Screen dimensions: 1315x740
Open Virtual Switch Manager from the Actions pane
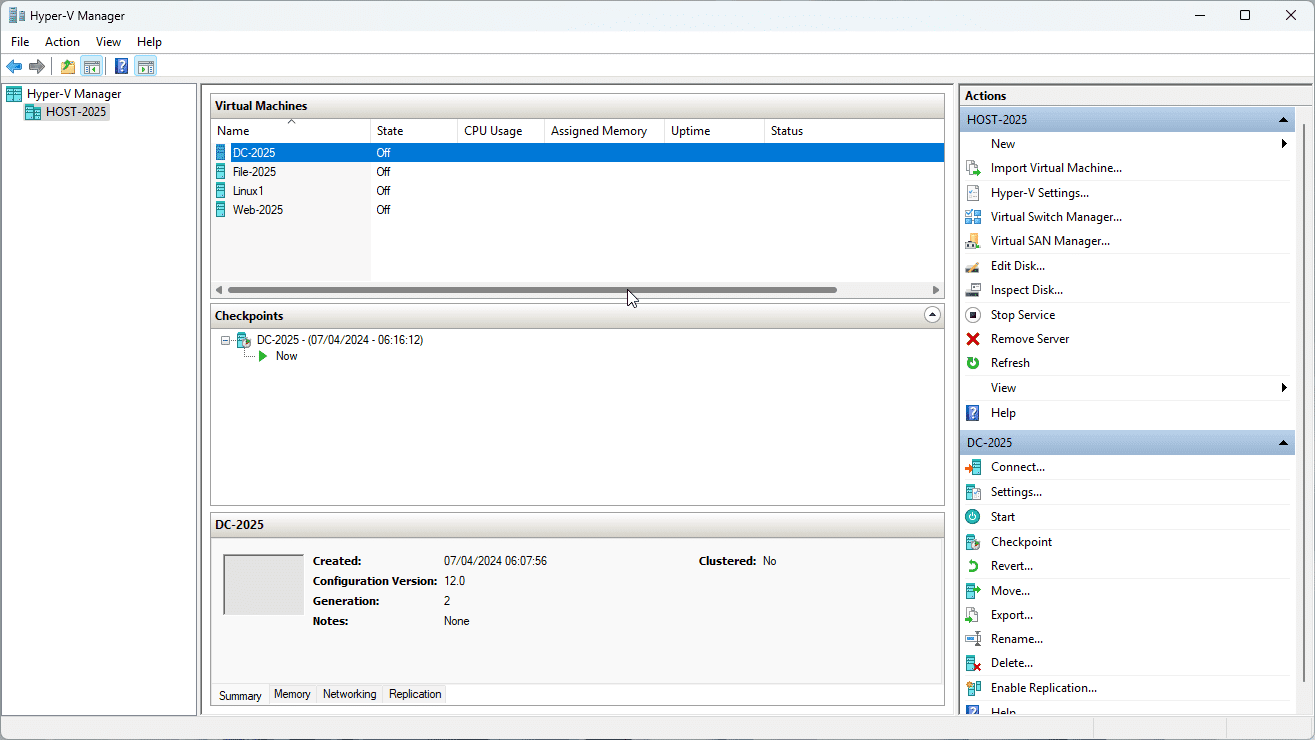(1054, 216)
